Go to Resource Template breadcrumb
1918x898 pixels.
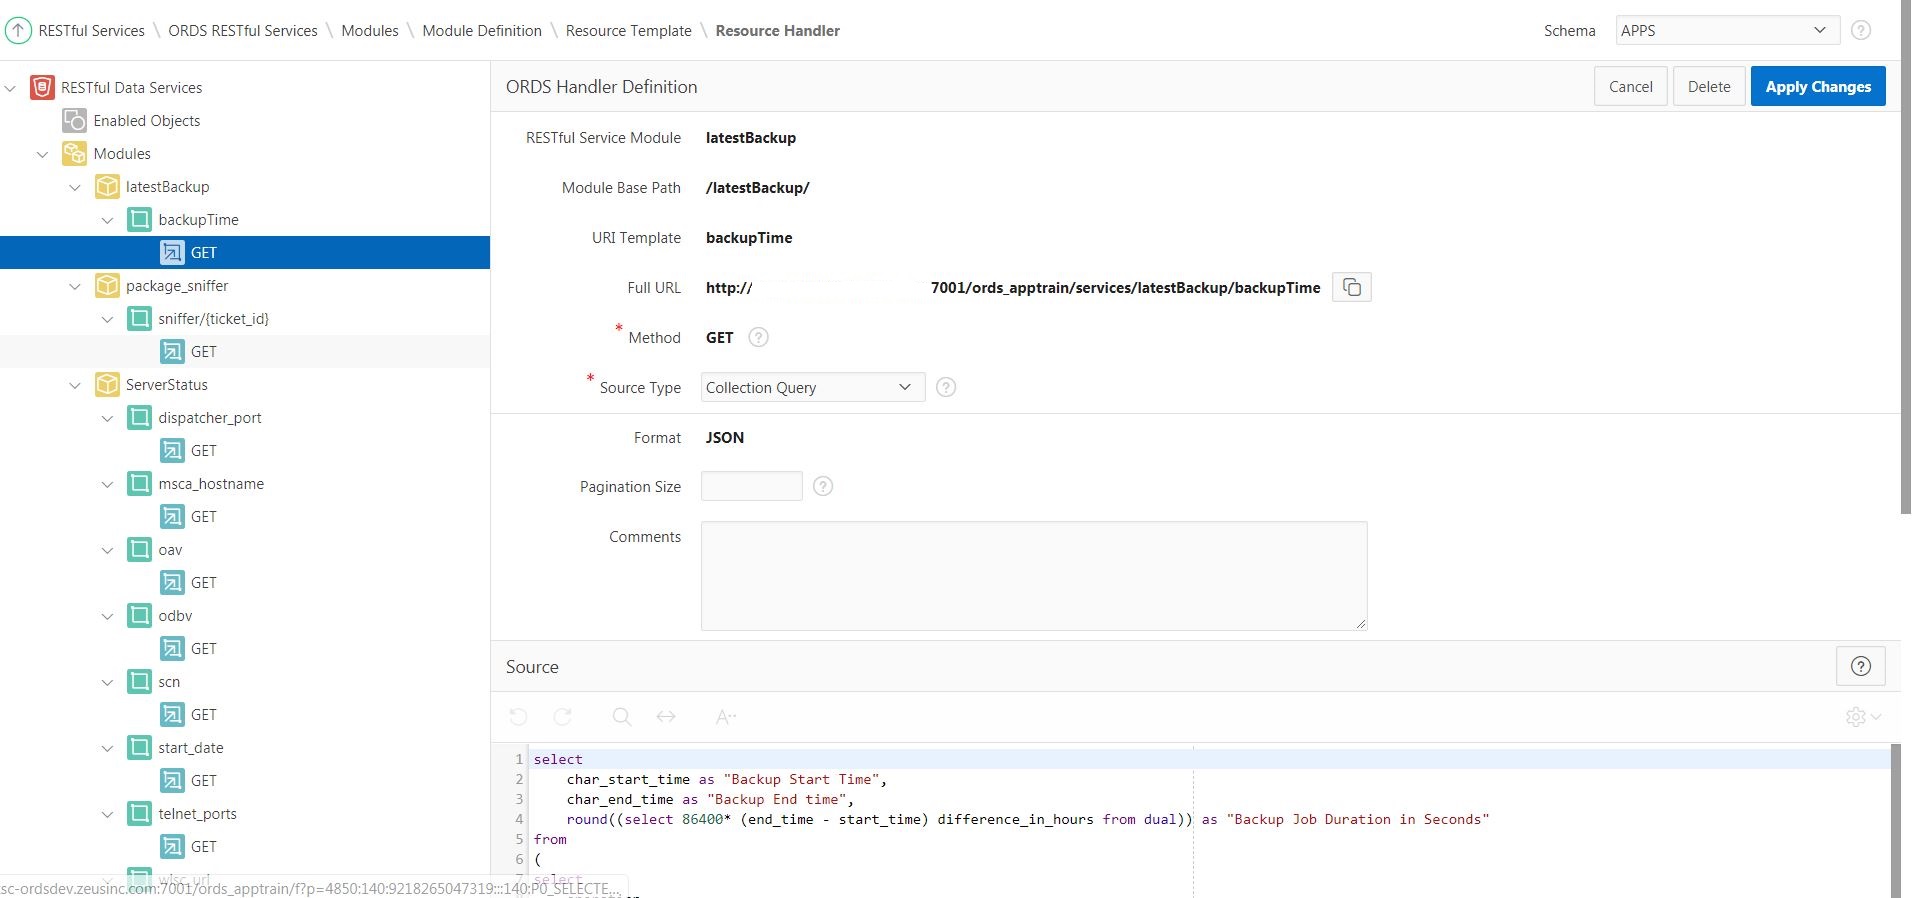[629, 31]
